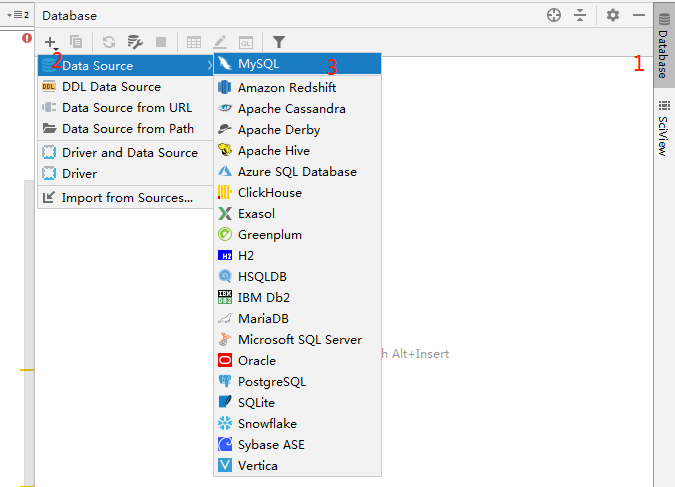Image resolution: width=675 pixels, height=487 pixels.
Task: Click the Stop square icon
Action: click(x=161, y=42)
